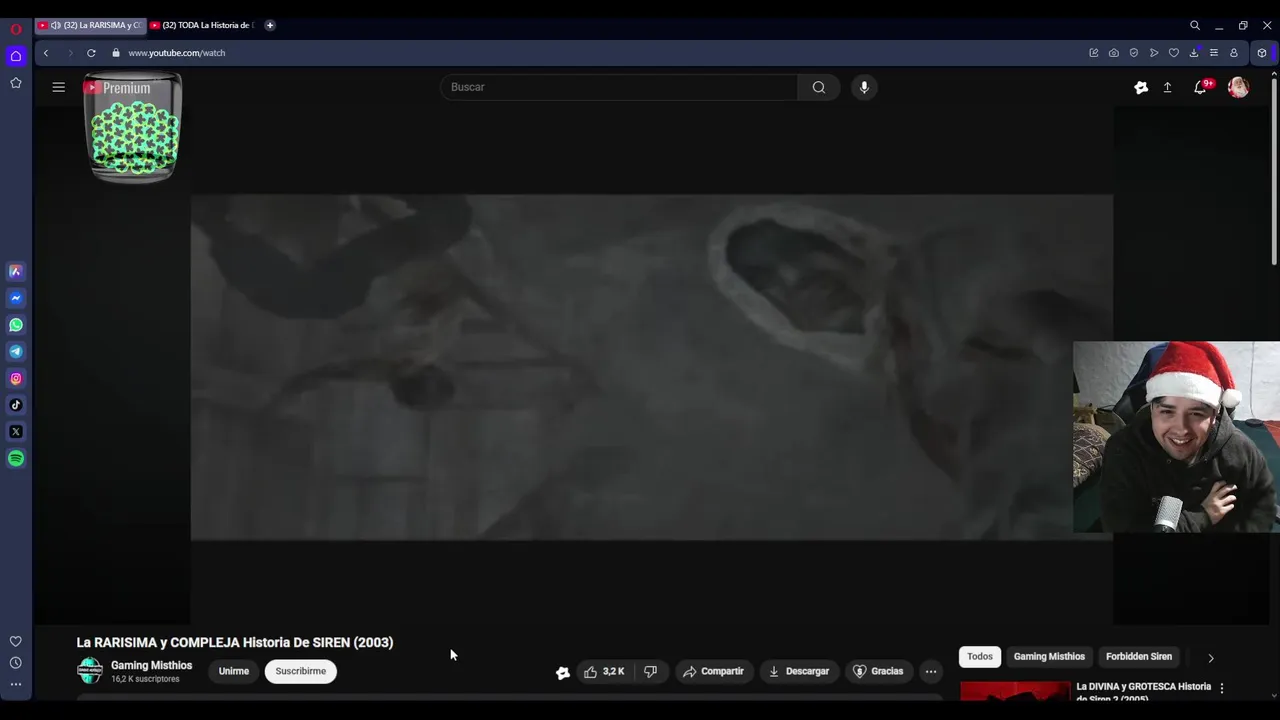
Task: Select the Forbidden Siren filter chip
Action: click(x=1139, y=657)
